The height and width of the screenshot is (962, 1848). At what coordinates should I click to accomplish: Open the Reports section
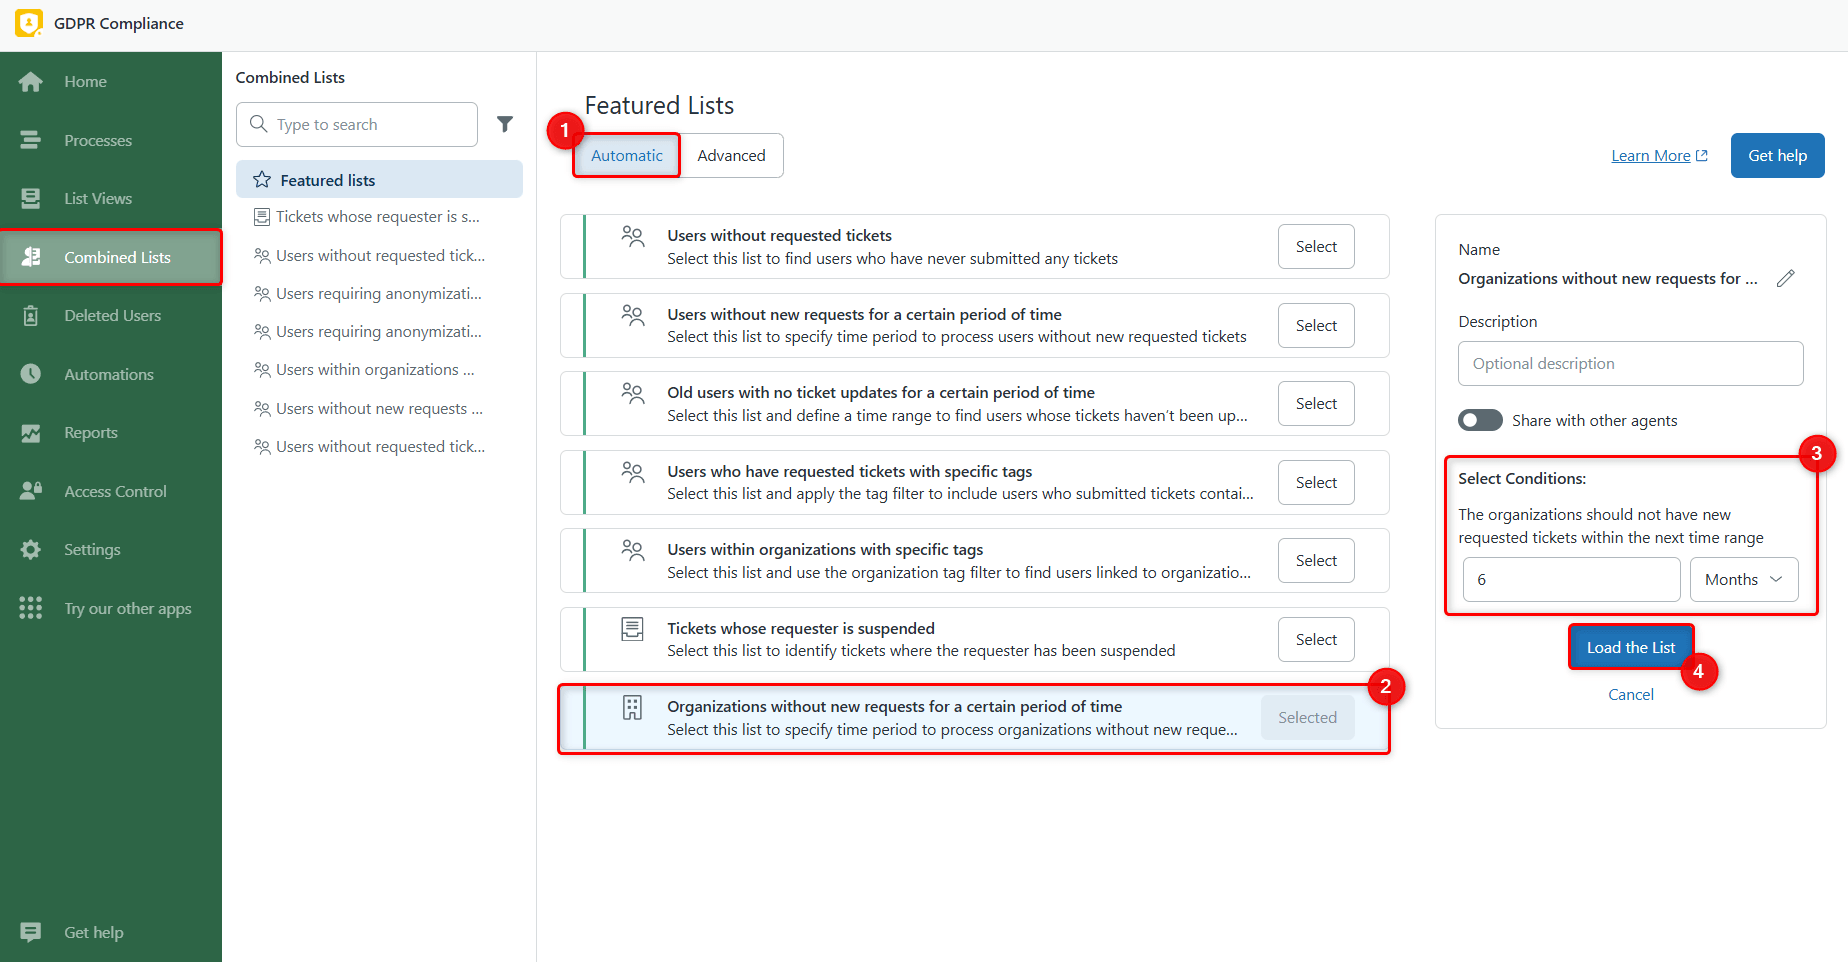click(x=90, y=432)
